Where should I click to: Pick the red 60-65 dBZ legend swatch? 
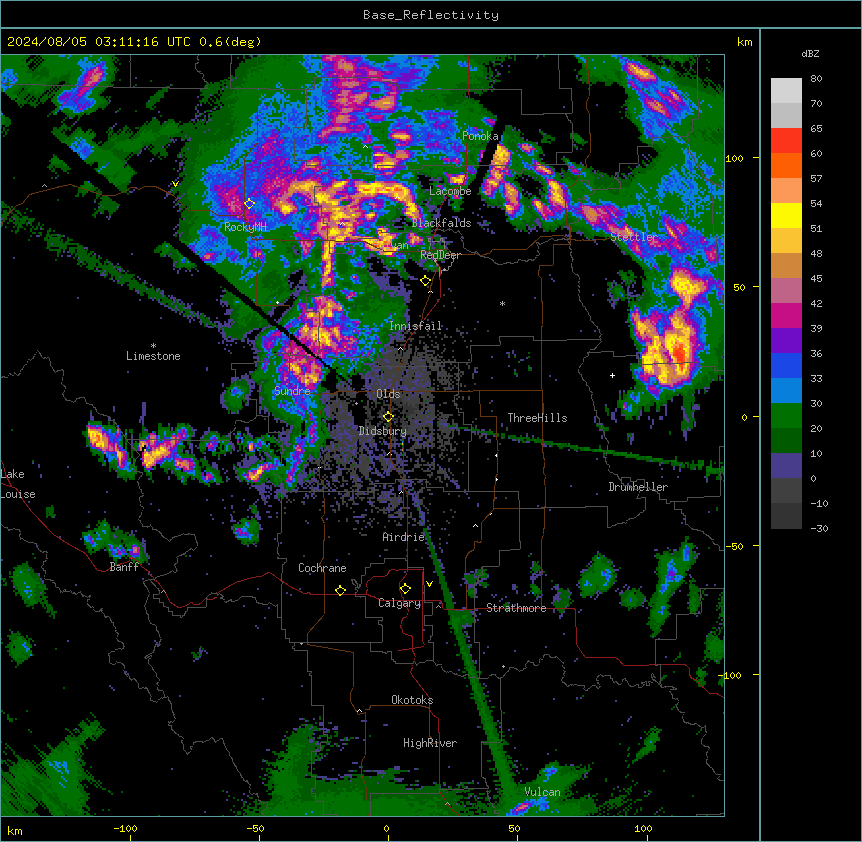tap(786, 141)
